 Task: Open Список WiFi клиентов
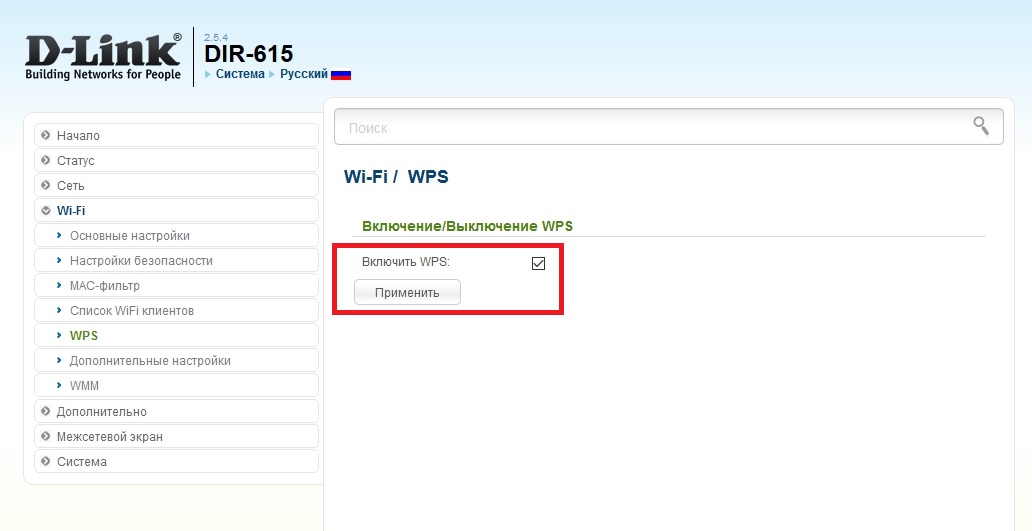click(x=131, y=311)
